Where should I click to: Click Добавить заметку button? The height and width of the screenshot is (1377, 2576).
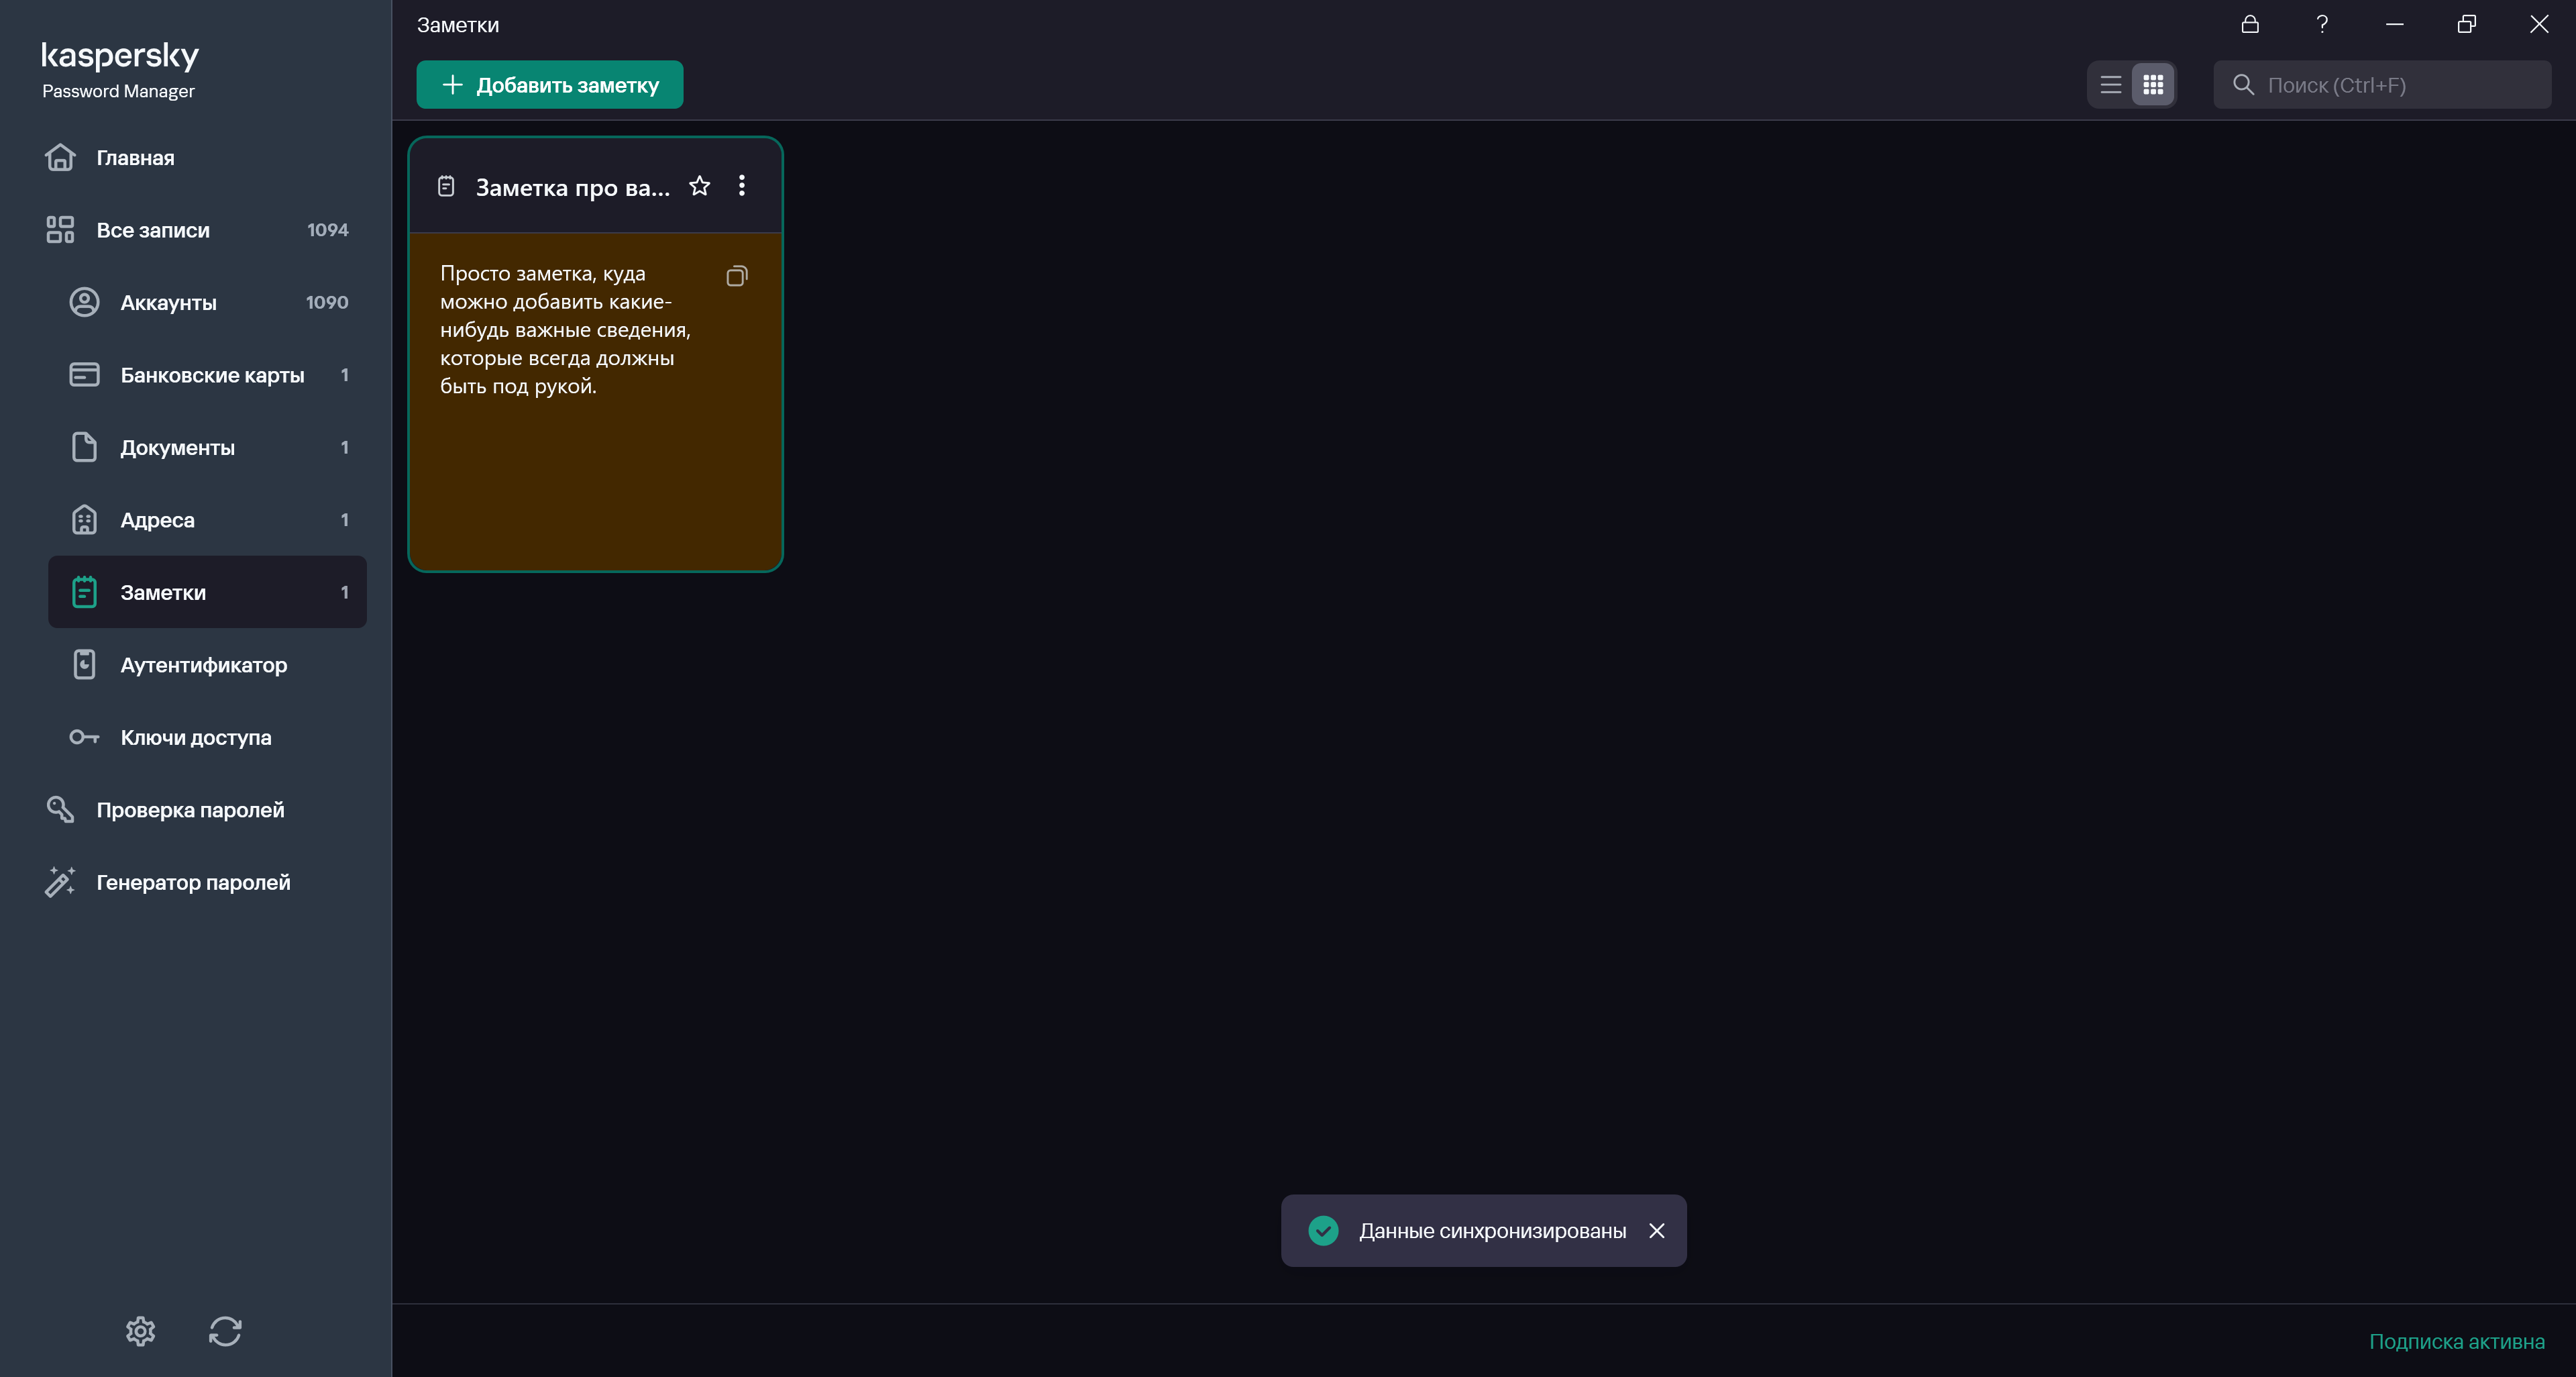tap(550, 85)
